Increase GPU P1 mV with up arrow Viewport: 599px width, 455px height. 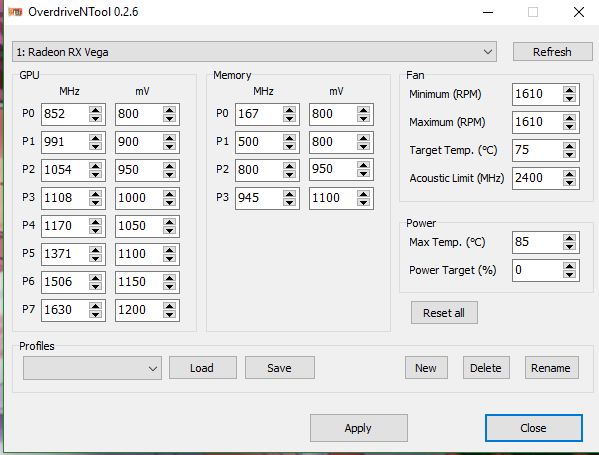[x=169, y=138]
